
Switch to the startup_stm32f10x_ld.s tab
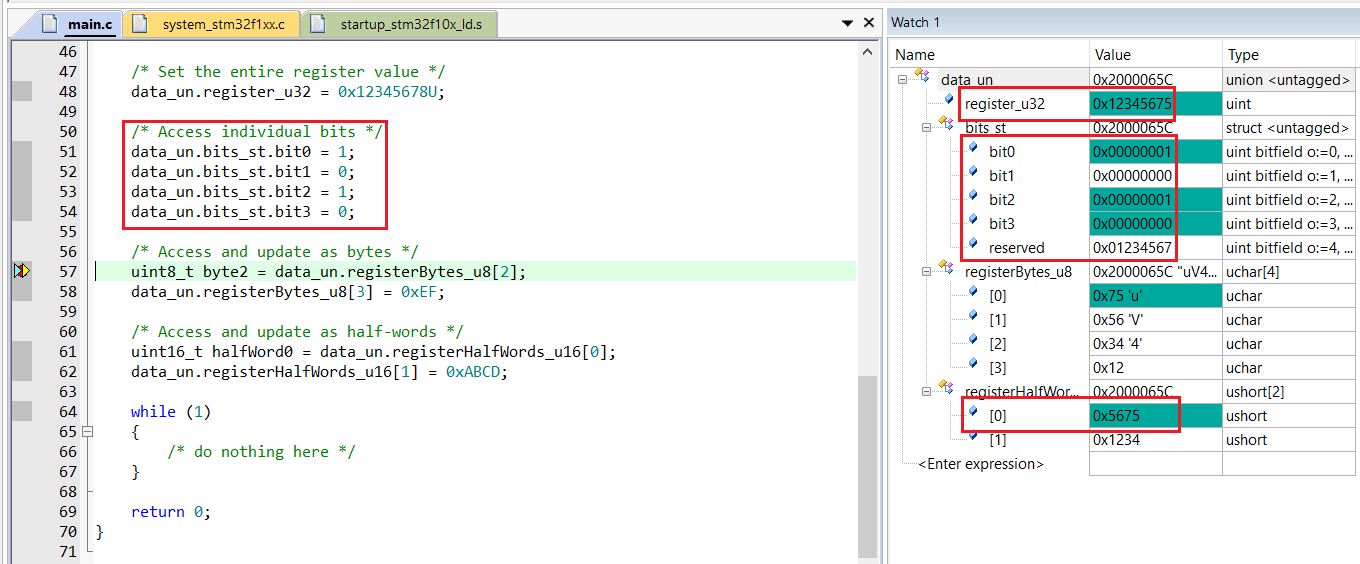(x=411, y=24)
